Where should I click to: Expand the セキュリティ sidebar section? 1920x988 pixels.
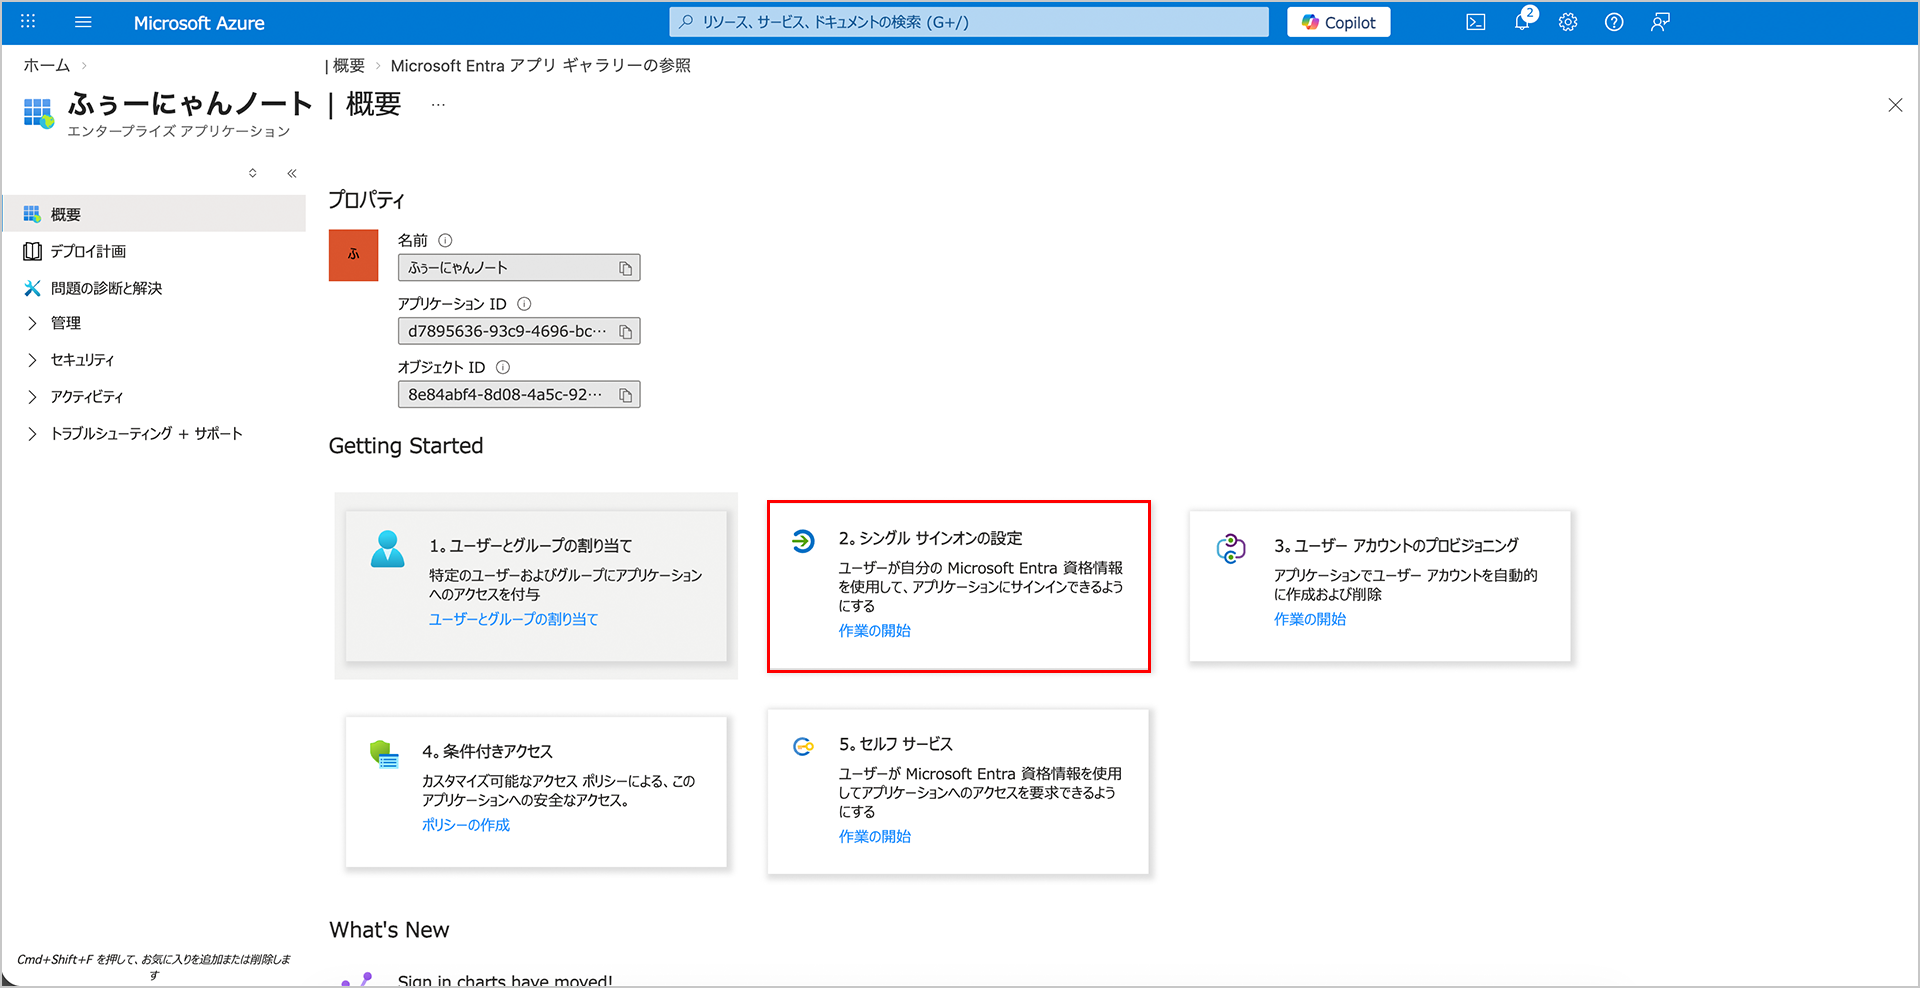[82, 360]
